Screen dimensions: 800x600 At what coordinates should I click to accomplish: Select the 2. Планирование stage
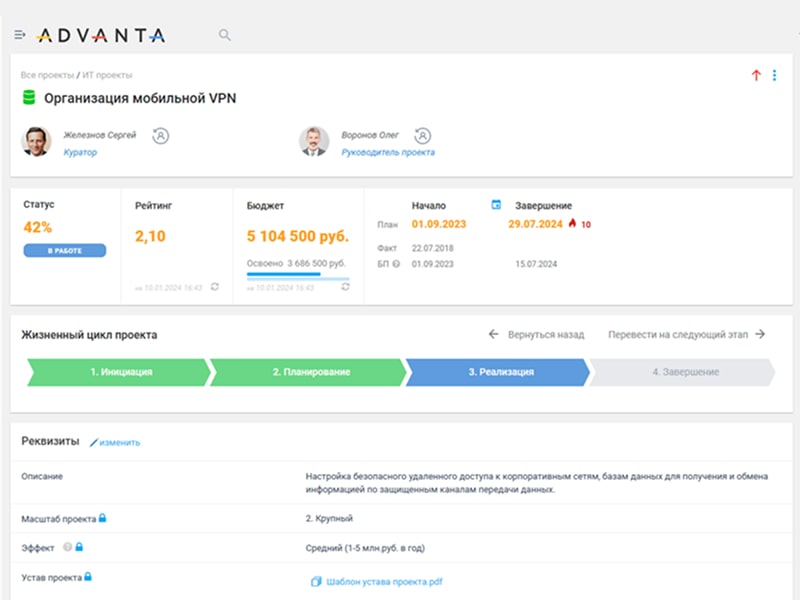[x=310, y=372]
